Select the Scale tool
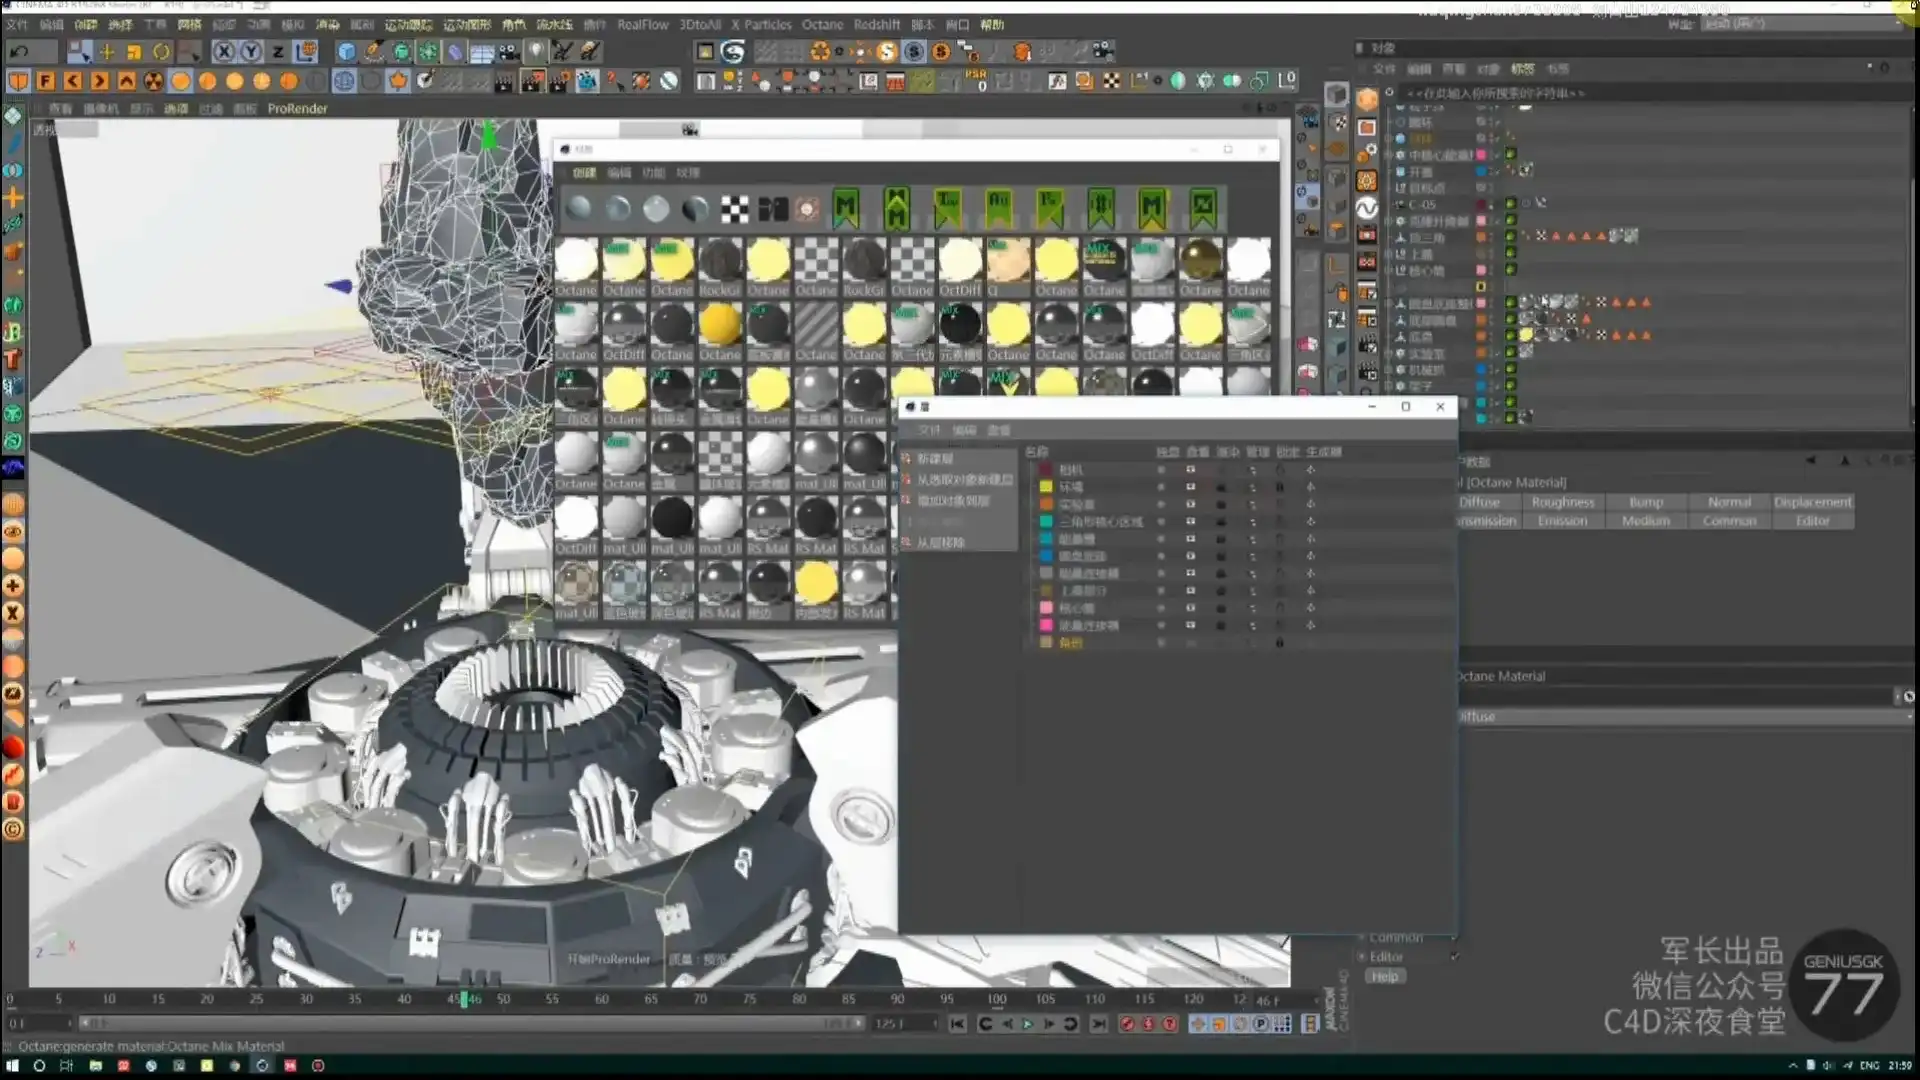The width and height of the screenshot is (1920, 1080). pyautogui.click(x=134, y=51)
